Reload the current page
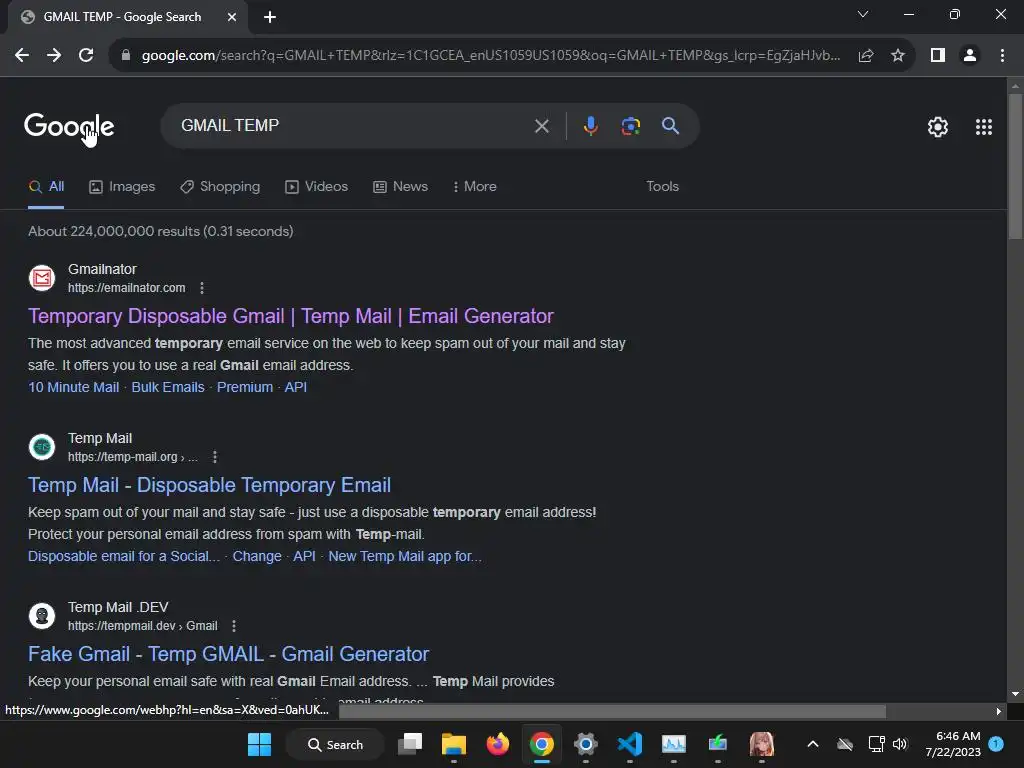The width and height of the screenshot is (1024, 768). coord(86,56)
